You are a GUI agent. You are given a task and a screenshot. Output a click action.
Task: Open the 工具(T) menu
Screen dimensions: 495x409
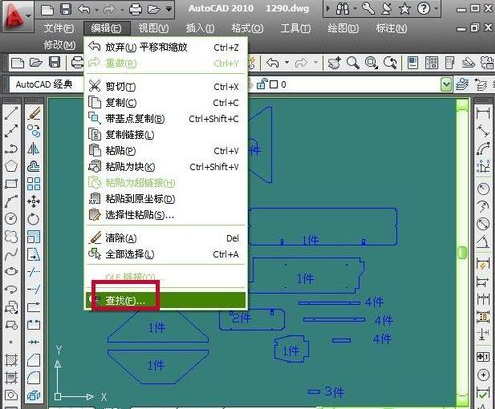(295, 28)
